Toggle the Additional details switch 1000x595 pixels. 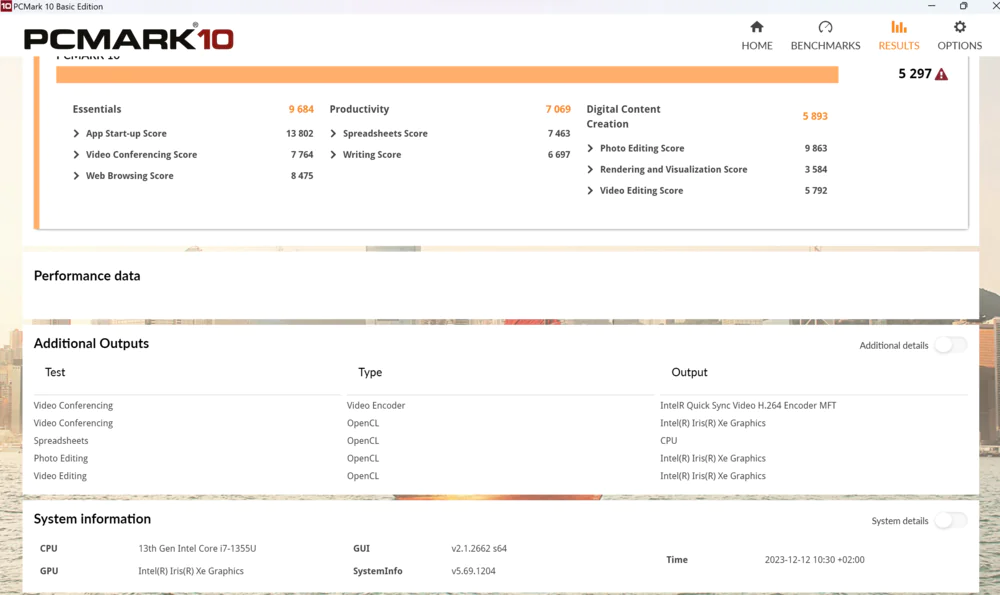[x=950, y=345]
